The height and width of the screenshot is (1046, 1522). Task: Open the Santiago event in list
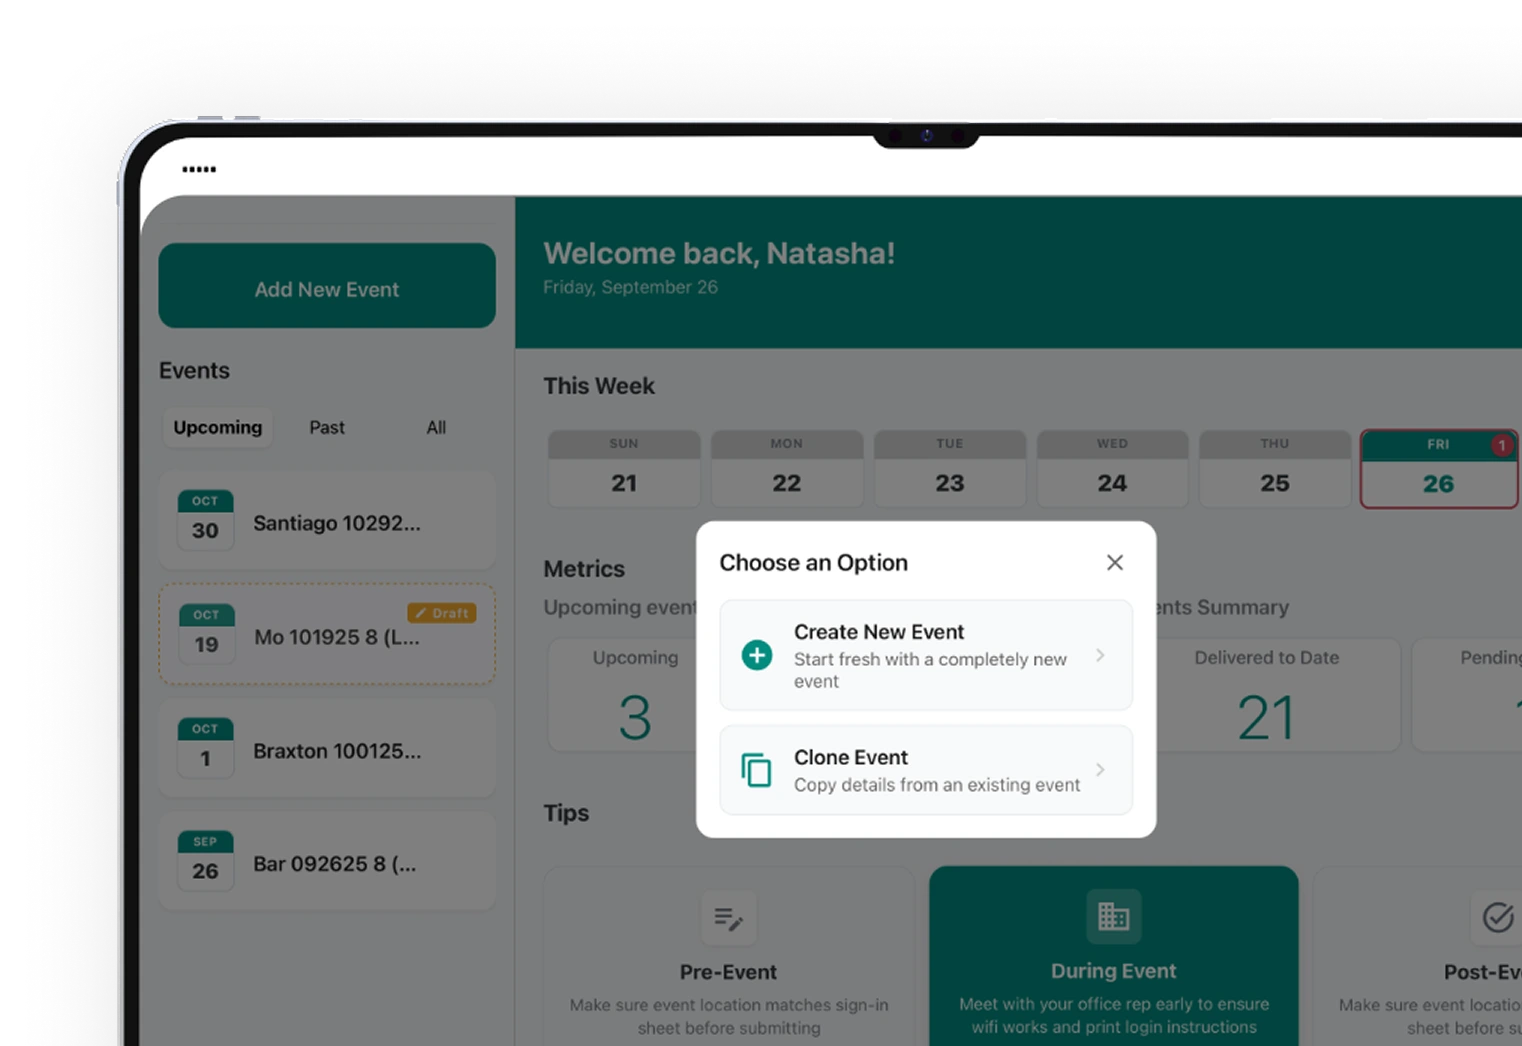click(336, 523)
